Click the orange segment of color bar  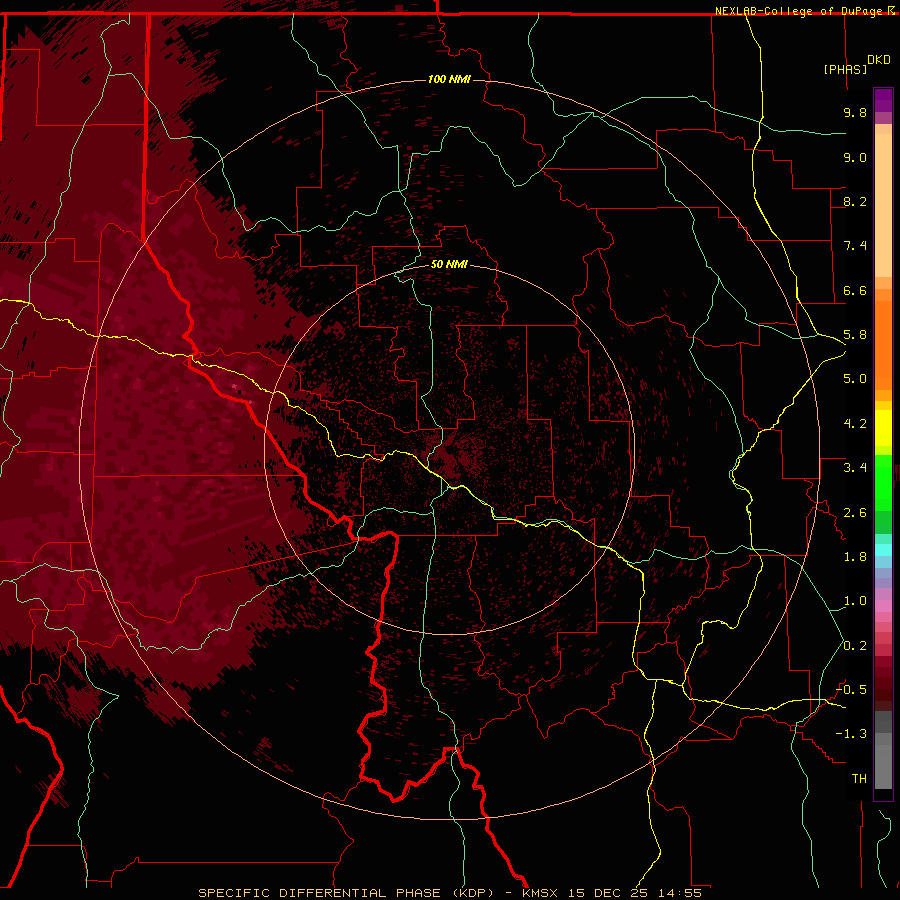point(883,344)
